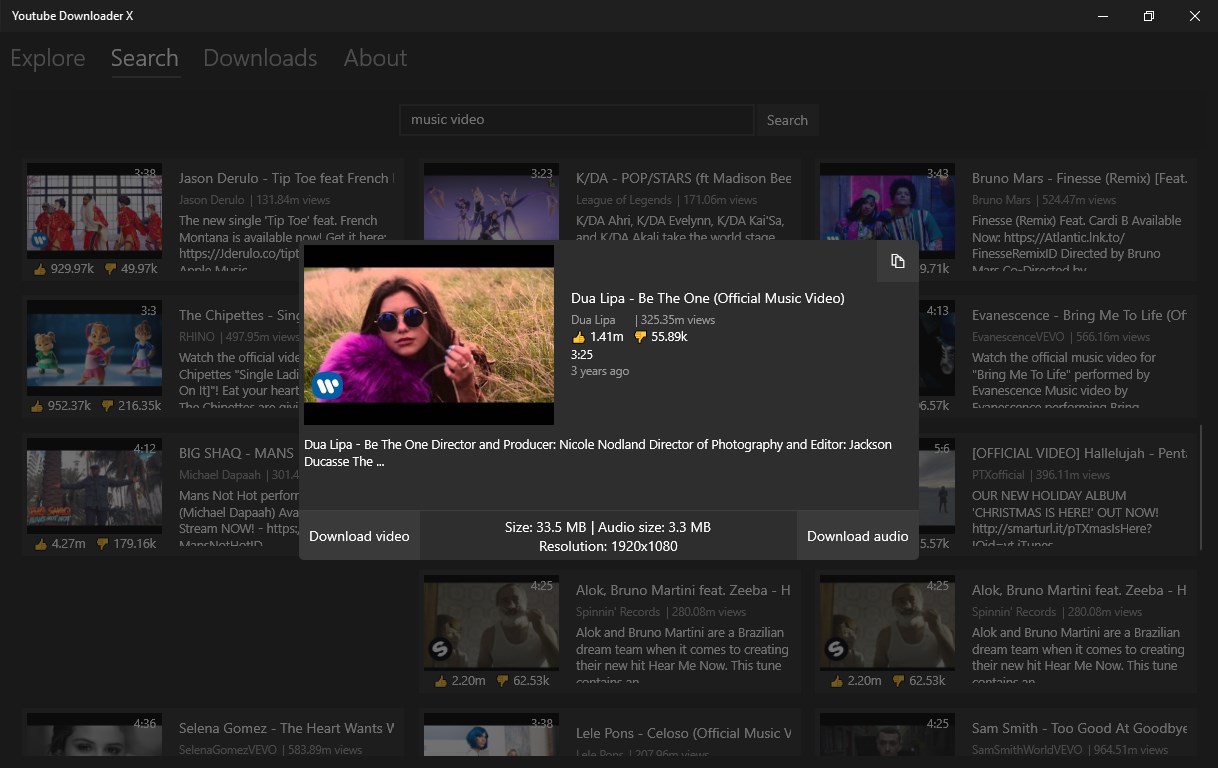The image size is (1218, 768).
Task: Click the 'Resolution: 1920x1080' text
Action: pyautogui.click(x=608, y=546)
